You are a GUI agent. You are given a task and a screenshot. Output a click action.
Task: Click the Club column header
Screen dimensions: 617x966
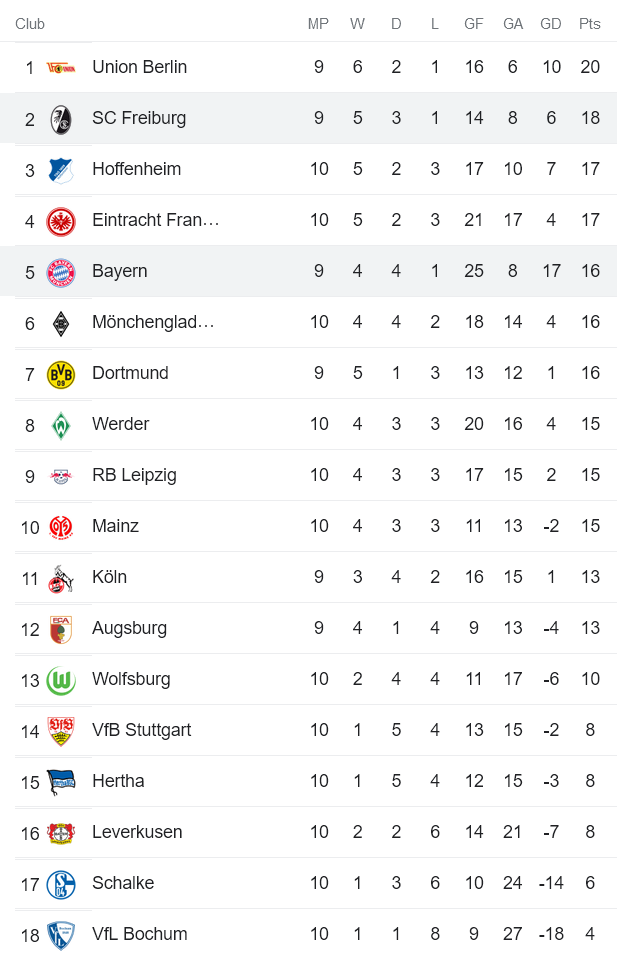pyautogui.click(x=29, y=24)
